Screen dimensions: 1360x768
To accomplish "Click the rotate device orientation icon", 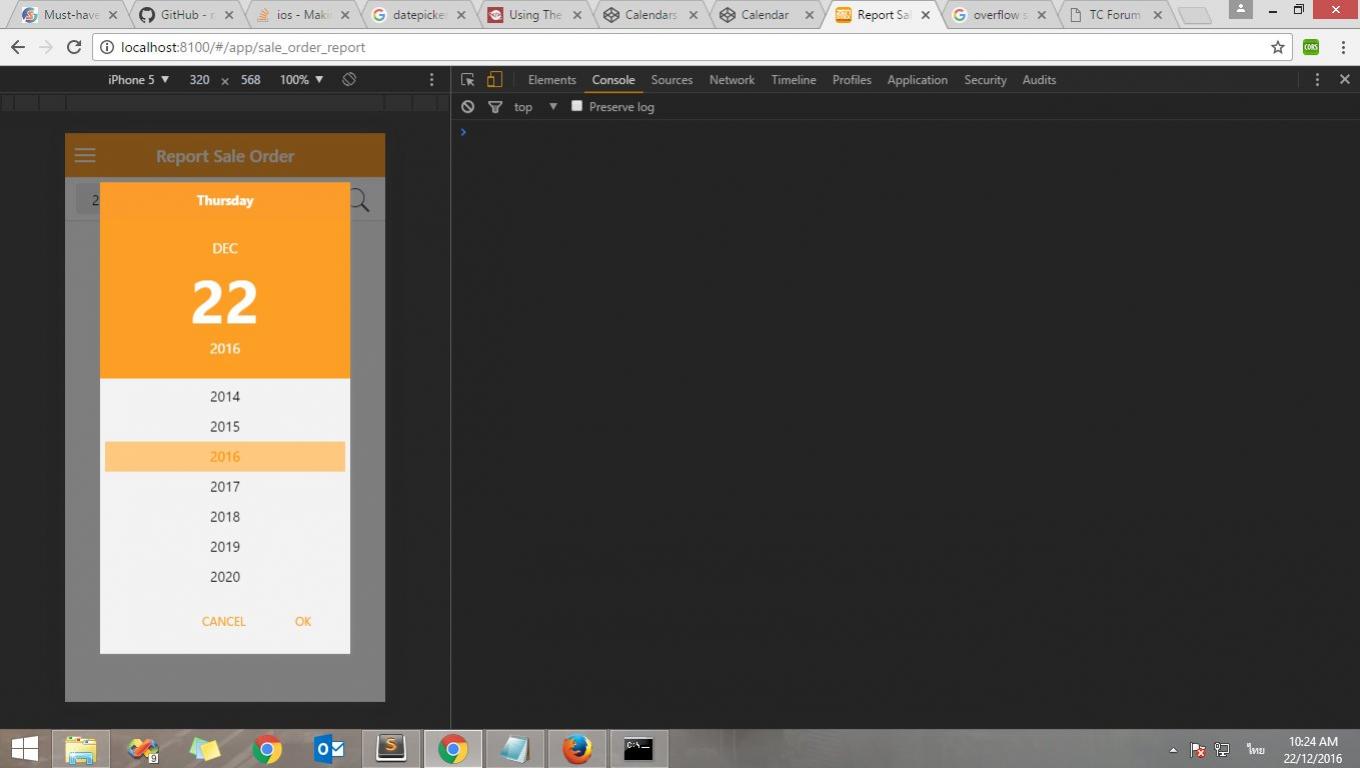I will point(349,79).
